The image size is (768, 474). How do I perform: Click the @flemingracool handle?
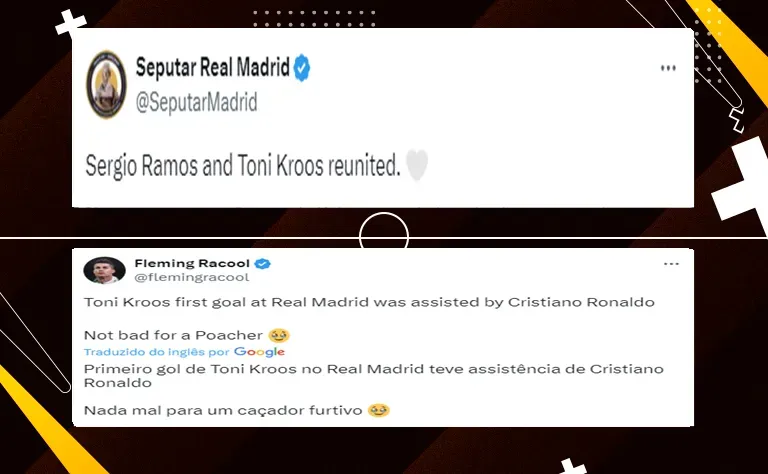[192, 277]
